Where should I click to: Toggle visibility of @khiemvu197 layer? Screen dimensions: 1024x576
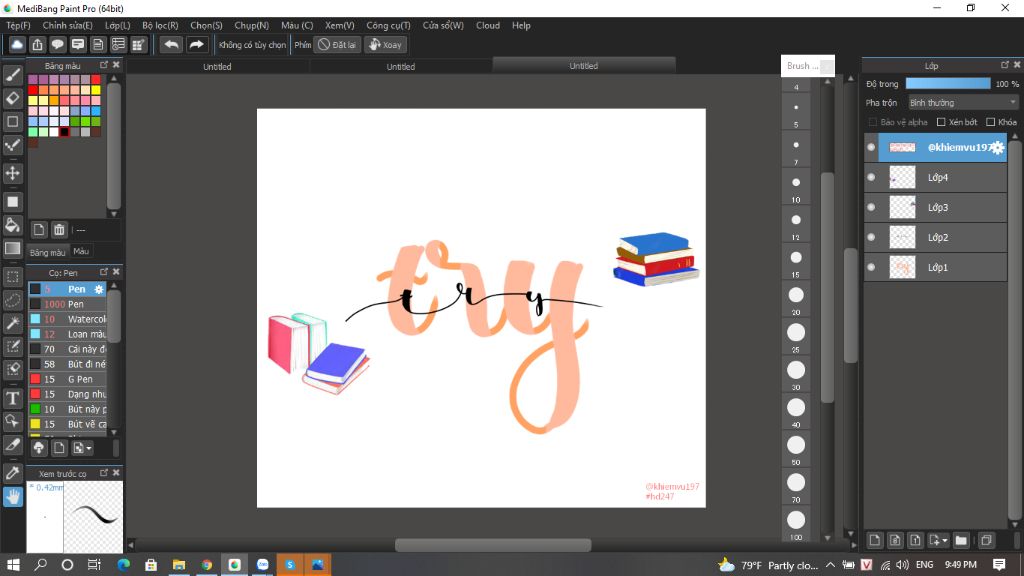point(871,147)
